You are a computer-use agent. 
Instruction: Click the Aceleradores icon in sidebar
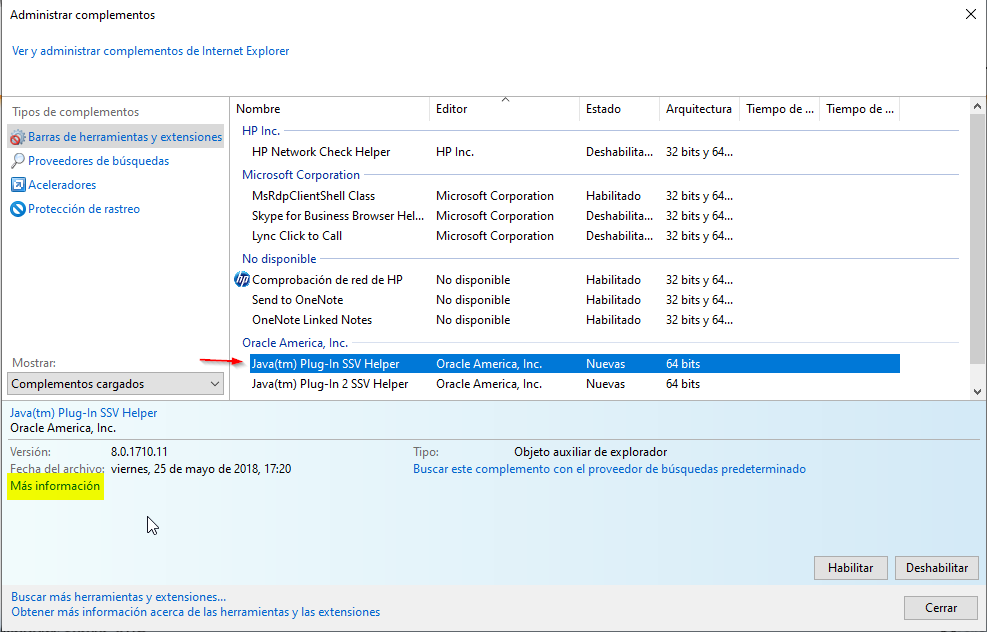point(17,185)
